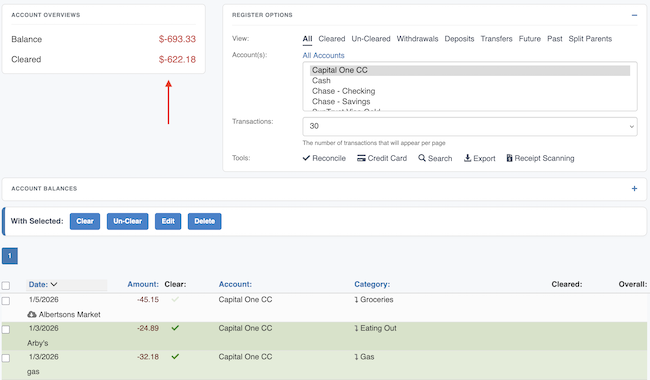Screen dimensions: 650x380
Task: Sort by the Category column header
Action: pyautogui.click(x=372, y=284)
